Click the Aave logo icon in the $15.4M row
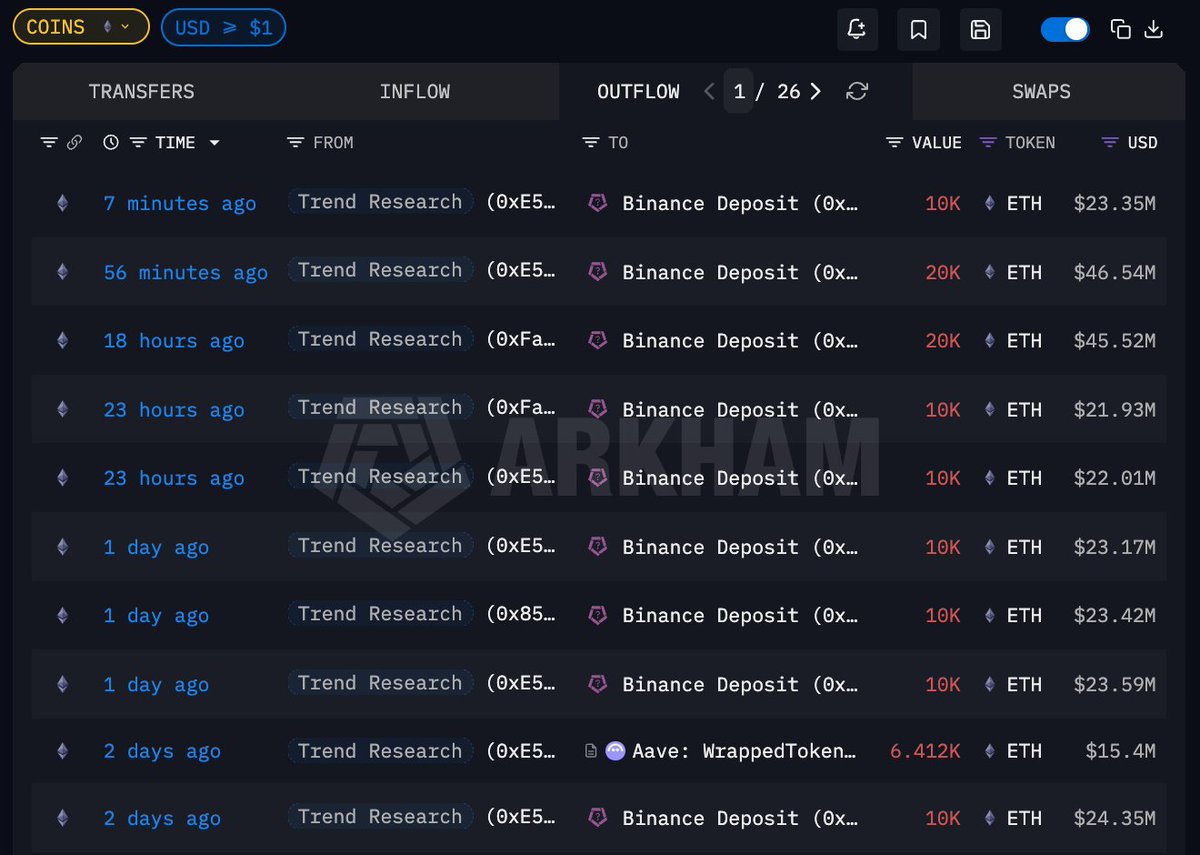This screenshot has width=1200, height=855. [615, 751]
